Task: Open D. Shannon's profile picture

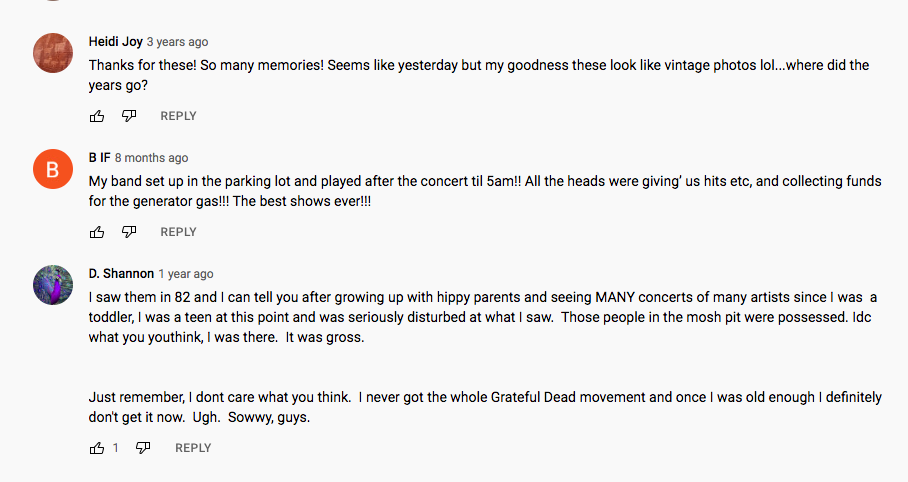Action: (x=53, y=285)
